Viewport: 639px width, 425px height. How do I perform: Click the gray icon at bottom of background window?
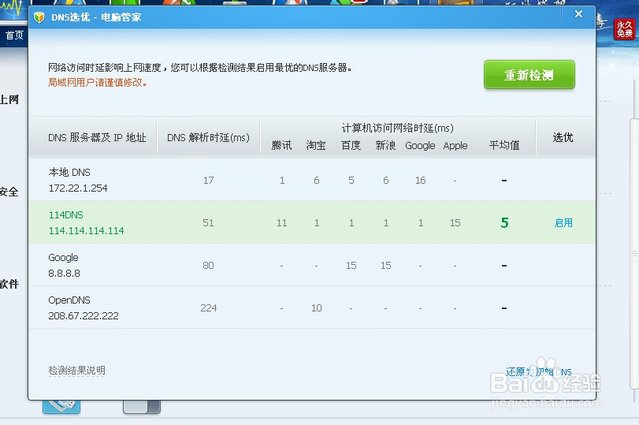[x=142, y=406]
